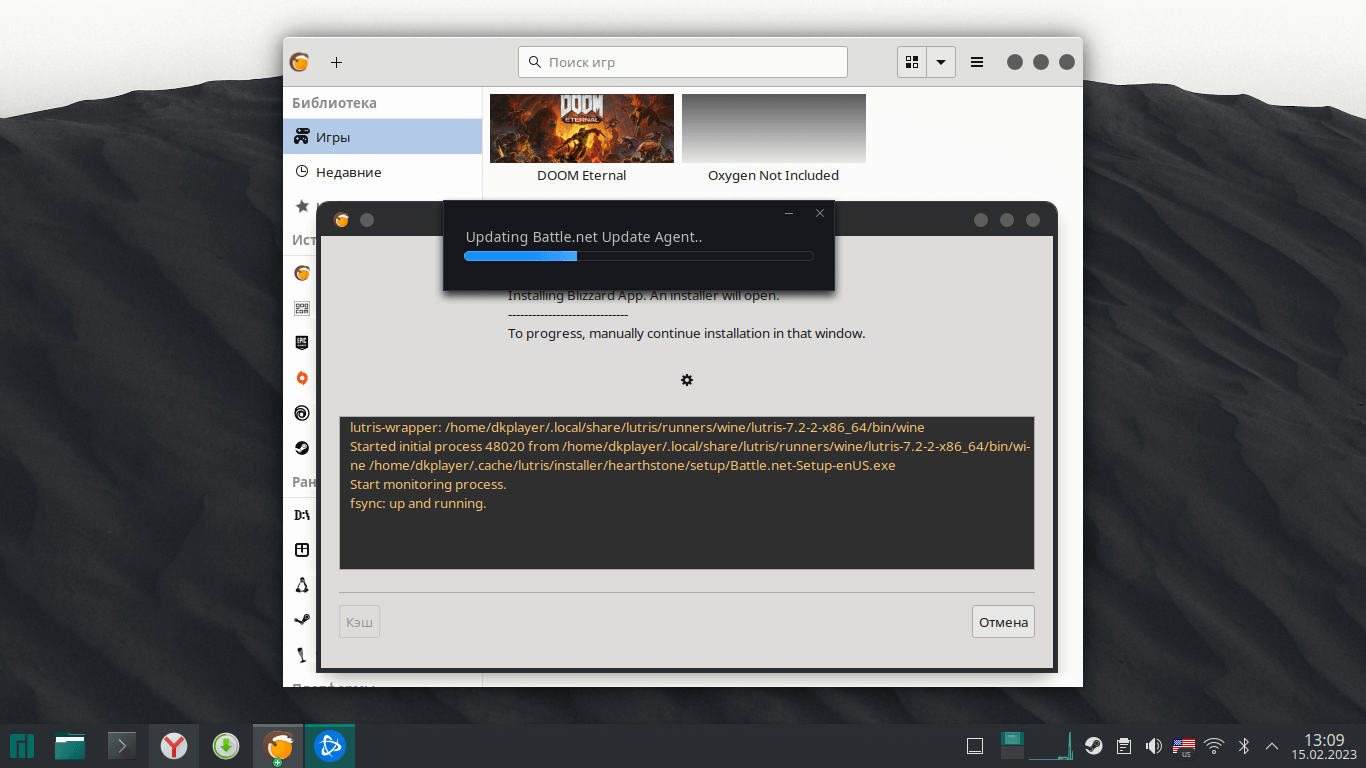This screenshot has width=1366, height=768.
Task: Add a new game with the plus button
Action: point(337,62)
